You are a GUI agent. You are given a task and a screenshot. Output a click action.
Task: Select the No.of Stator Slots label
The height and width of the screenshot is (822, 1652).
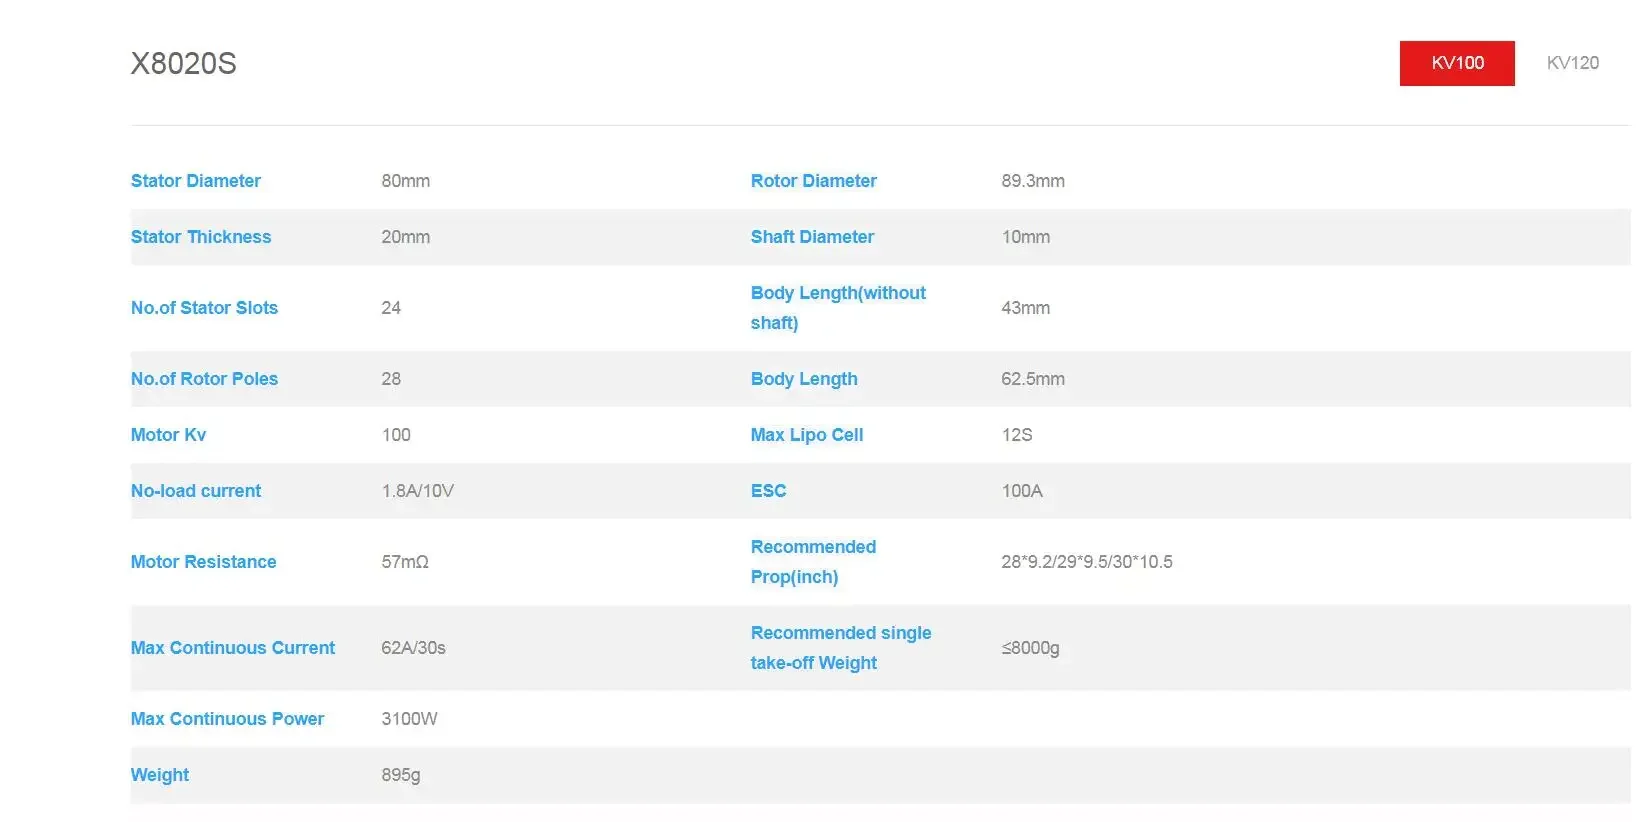[x=204, y=308]
